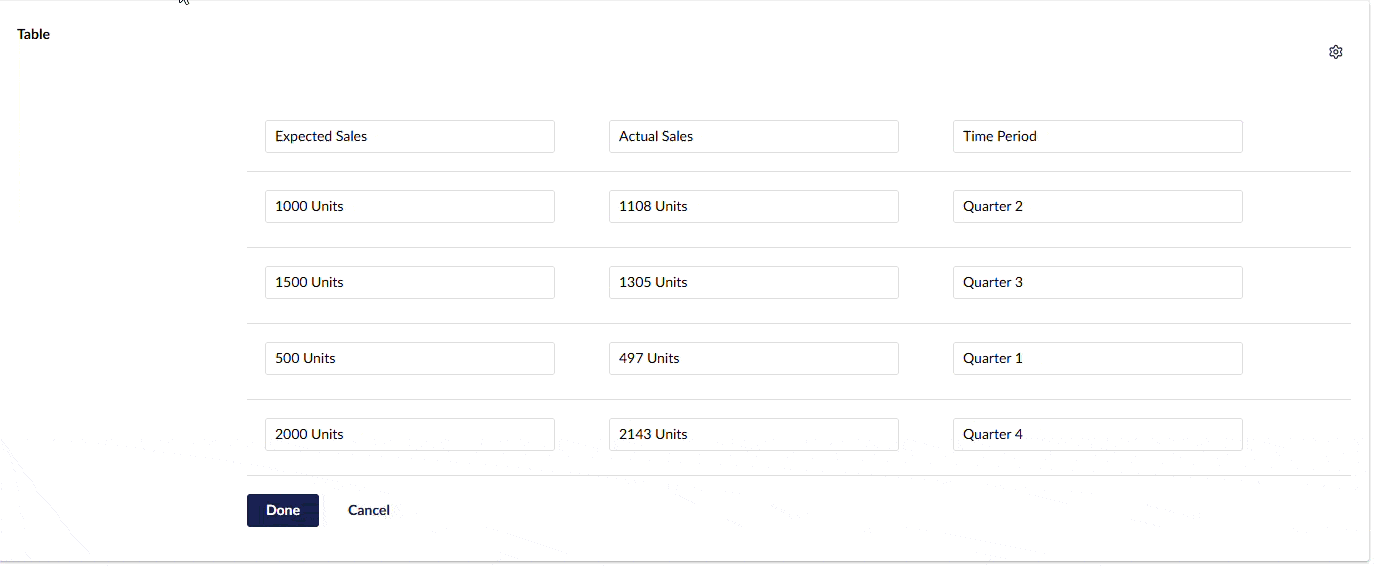The image size is (1374, 566).
Task: Edit the 1000 Units cell
Action: 409,207
